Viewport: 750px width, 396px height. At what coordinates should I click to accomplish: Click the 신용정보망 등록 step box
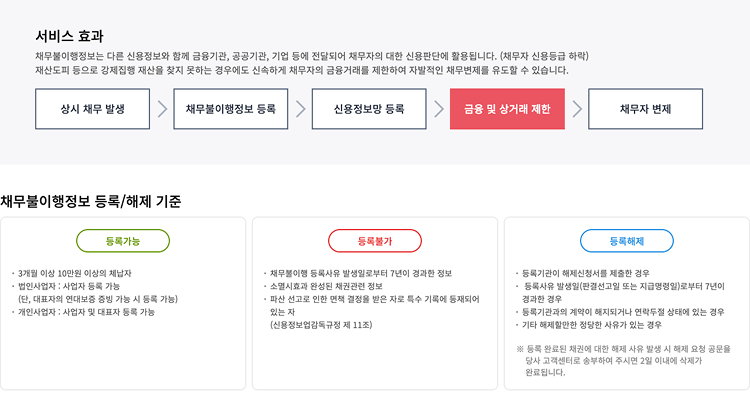coord(369,109)
